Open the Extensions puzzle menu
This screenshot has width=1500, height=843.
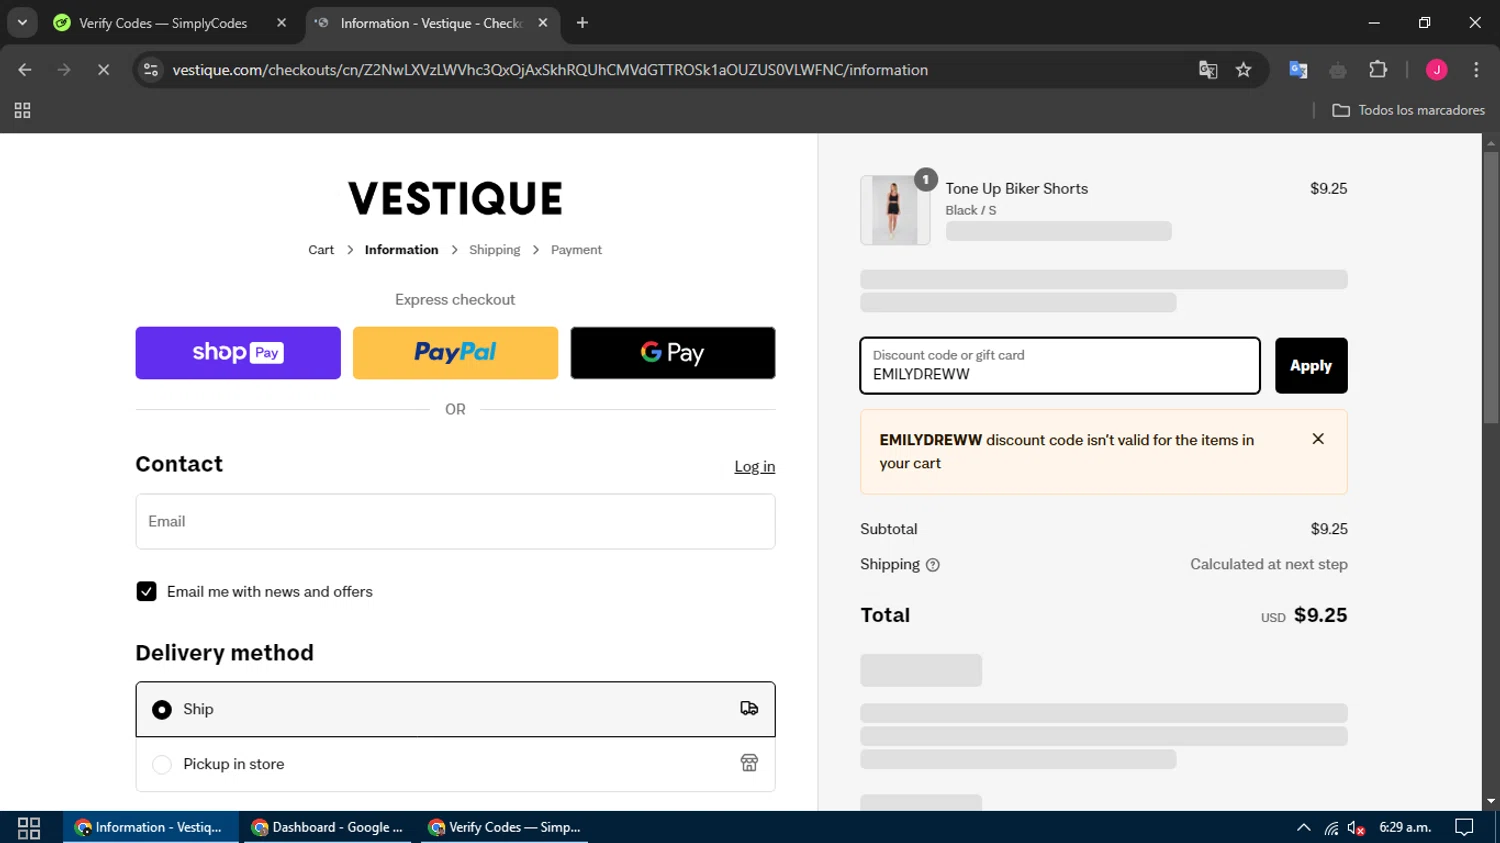pyautogui.click(x=1378, y=70)
